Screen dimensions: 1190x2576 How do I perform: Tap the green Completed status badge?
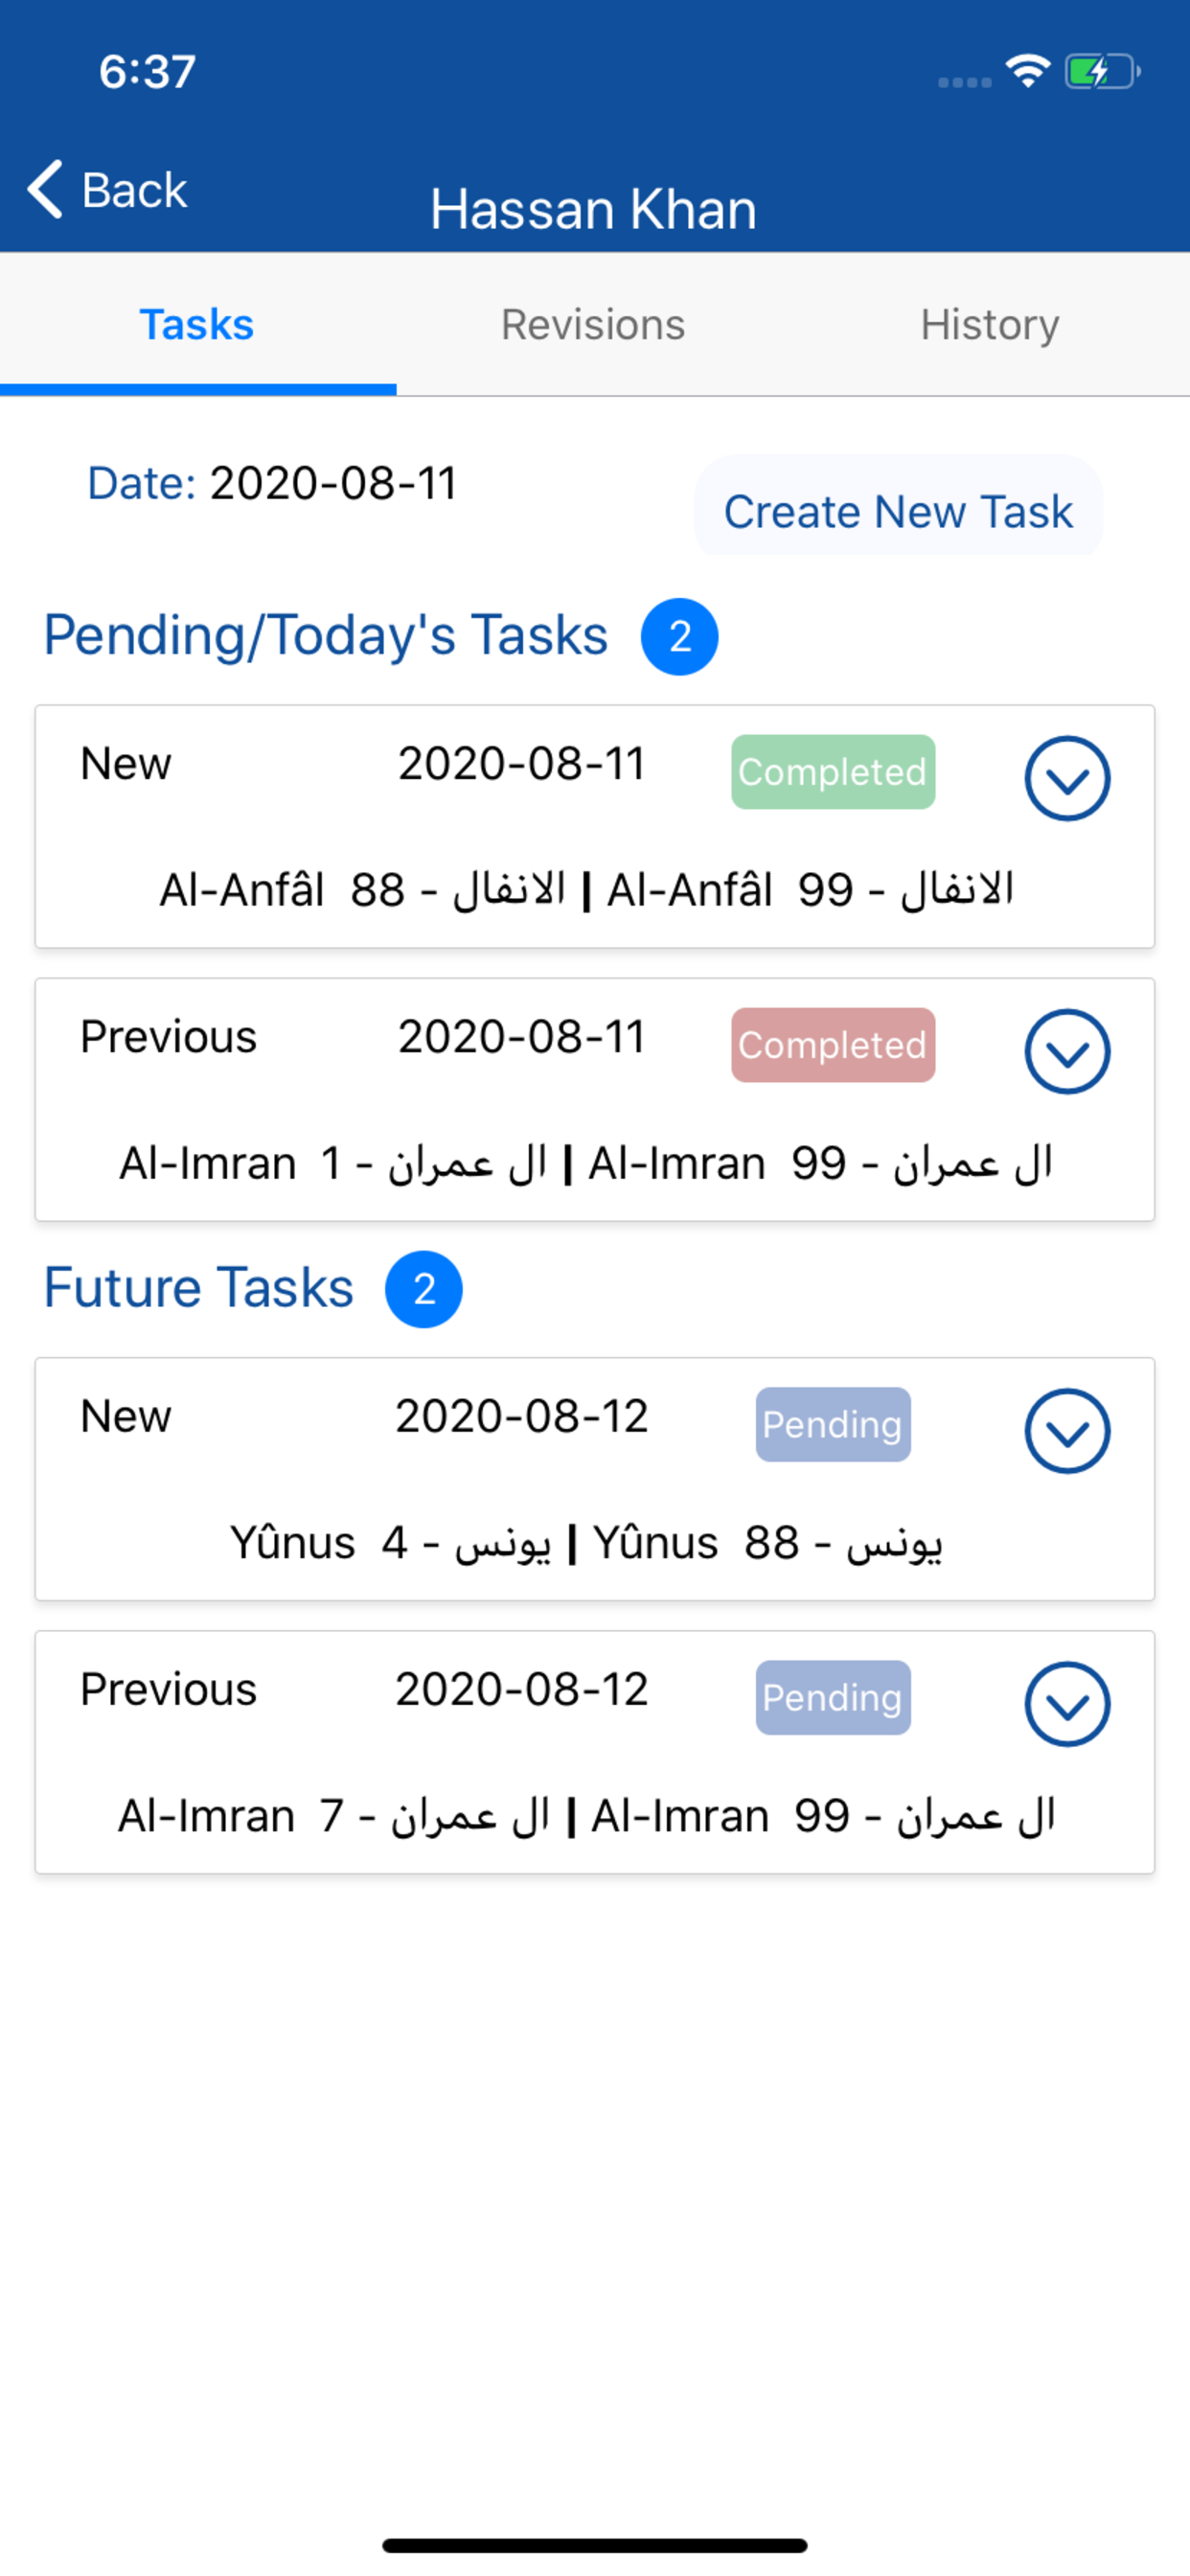(833, 772)
